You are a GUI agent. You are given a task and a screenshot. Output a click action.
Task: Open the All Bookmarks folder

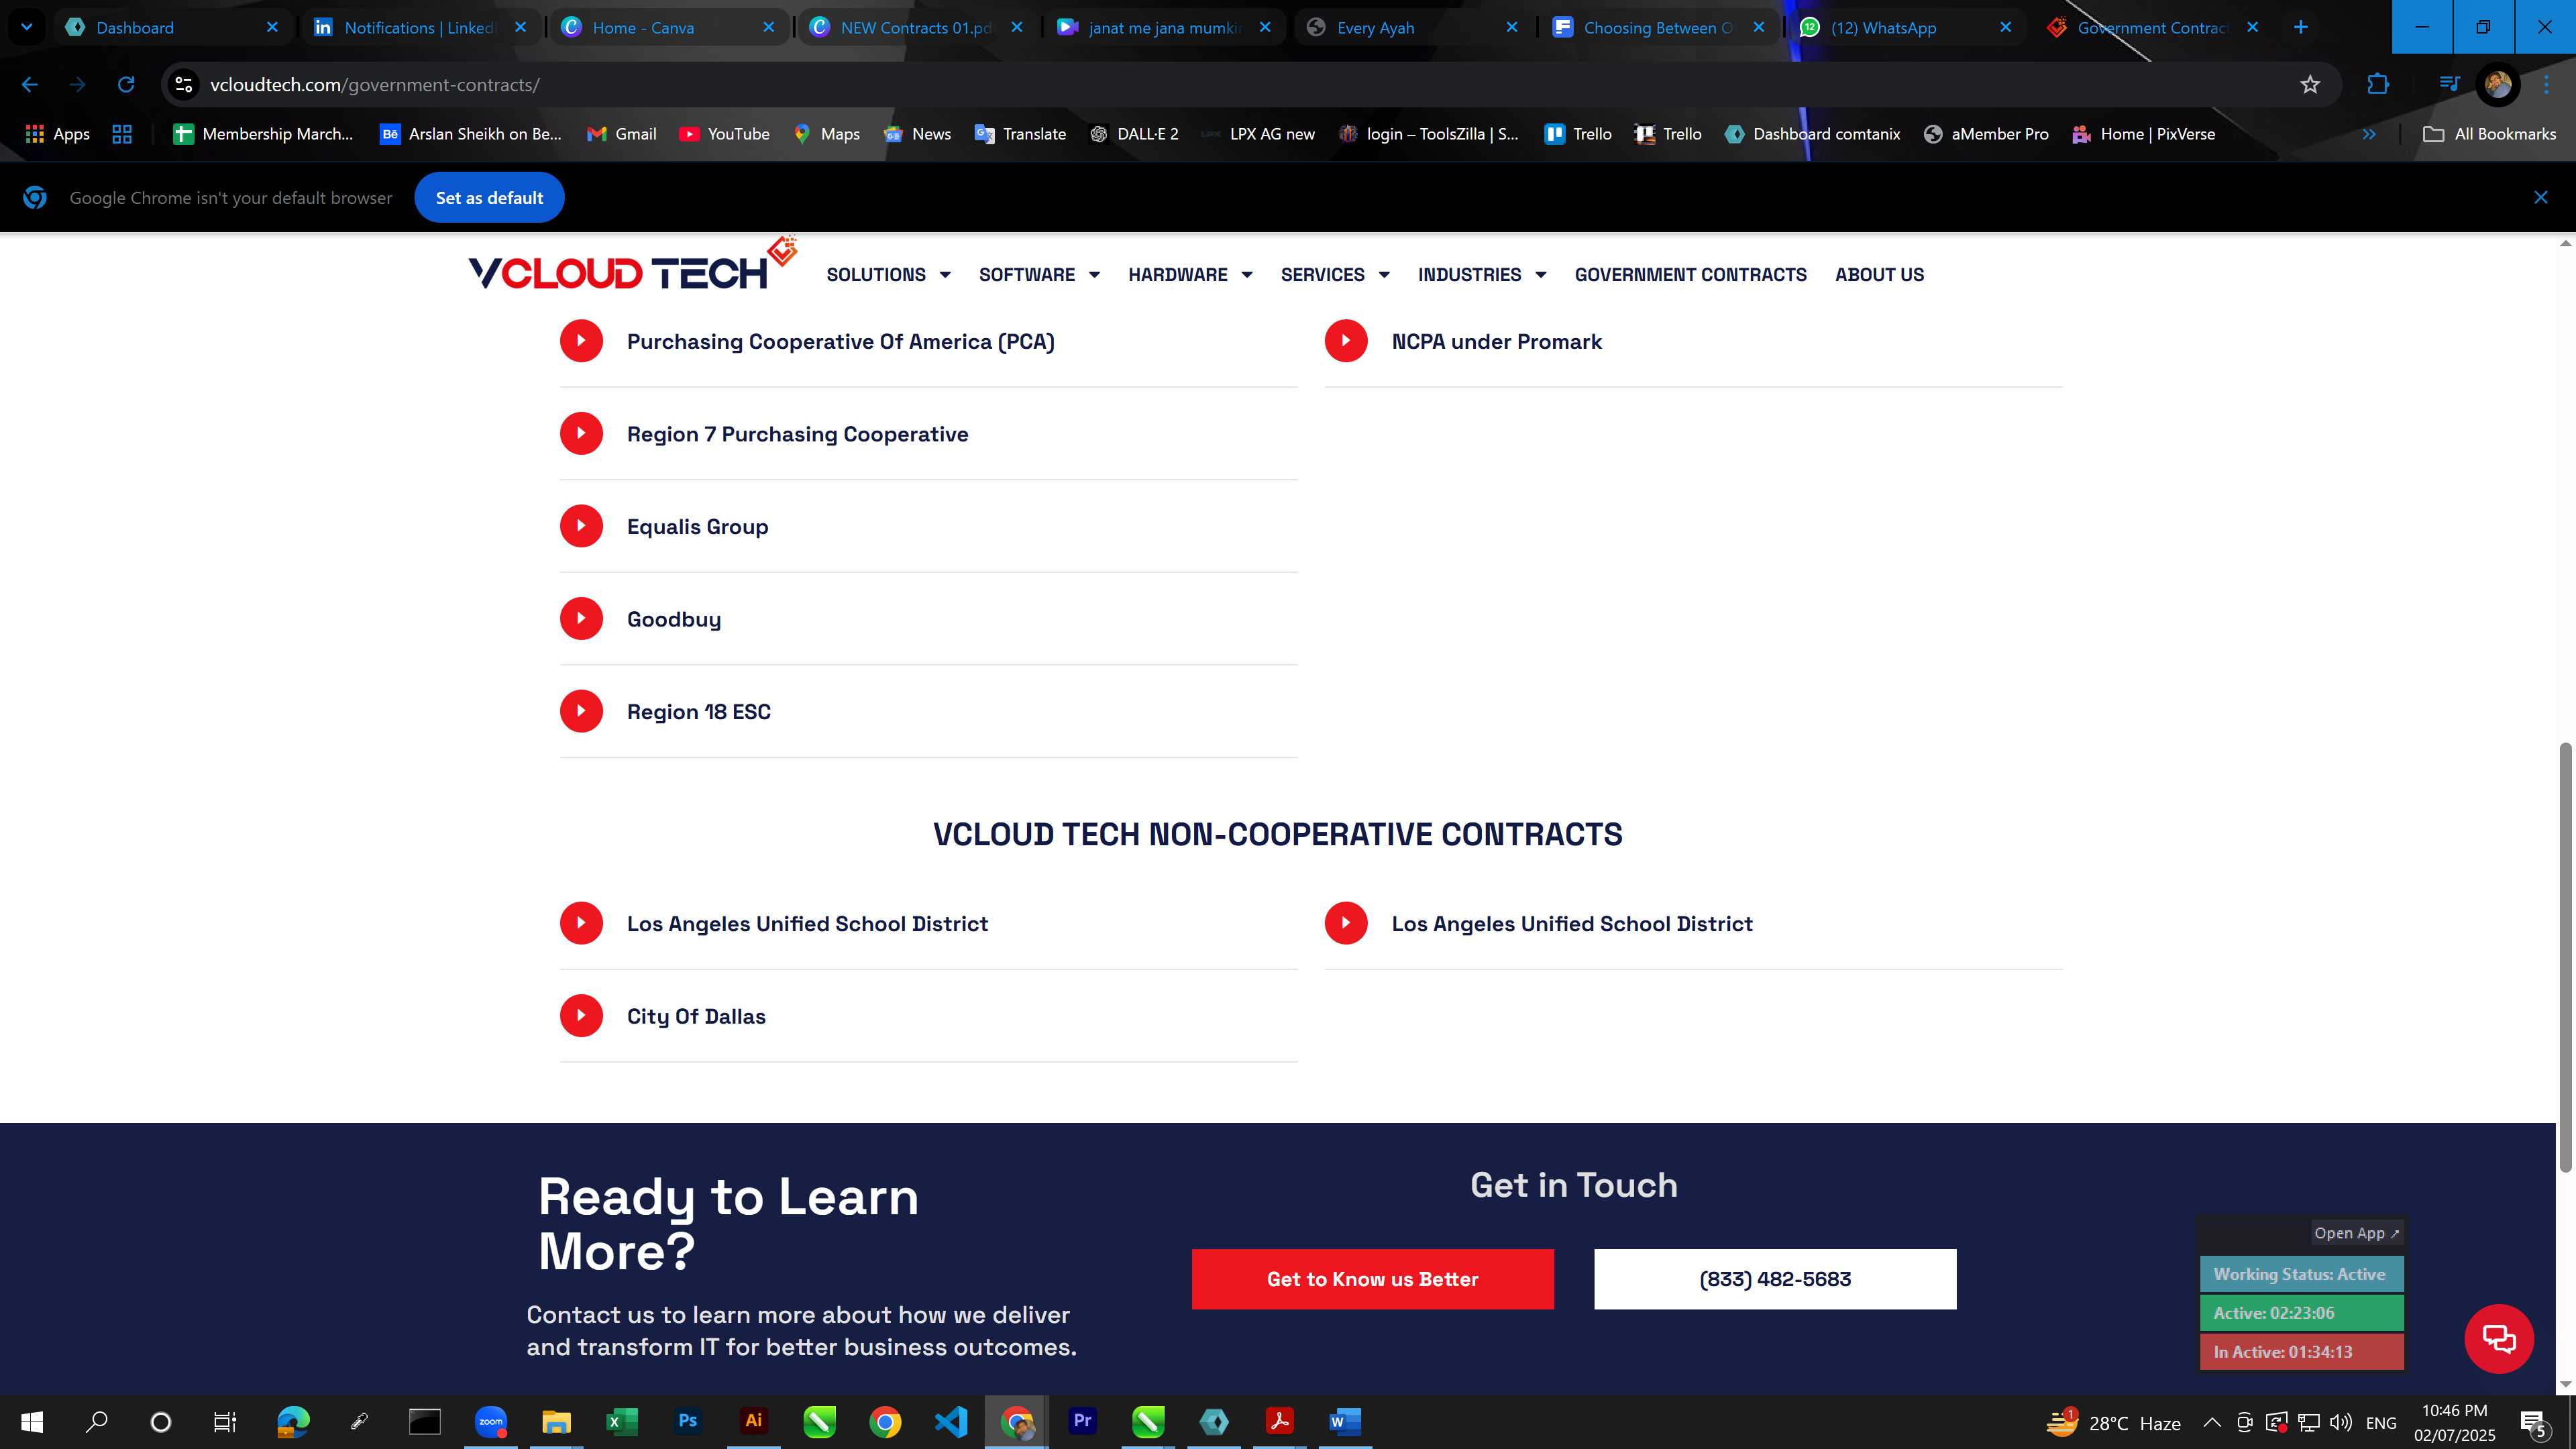[2490, 134]
